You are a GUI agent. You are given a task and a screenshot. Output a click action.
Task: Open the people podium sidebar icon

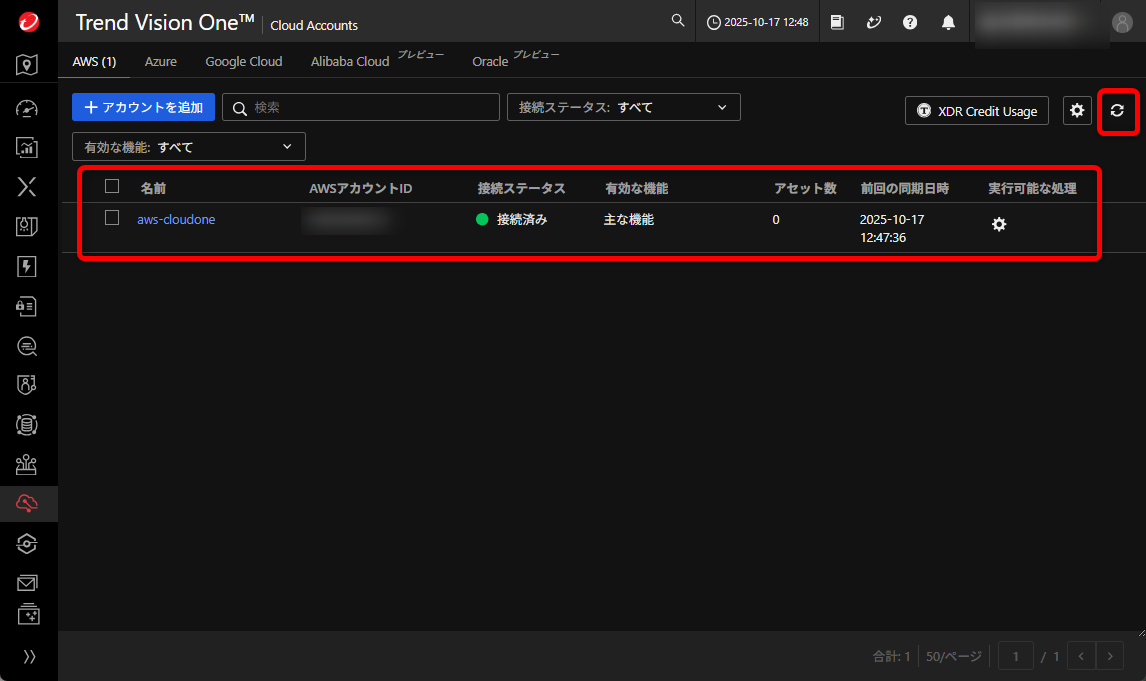point(27,464)
